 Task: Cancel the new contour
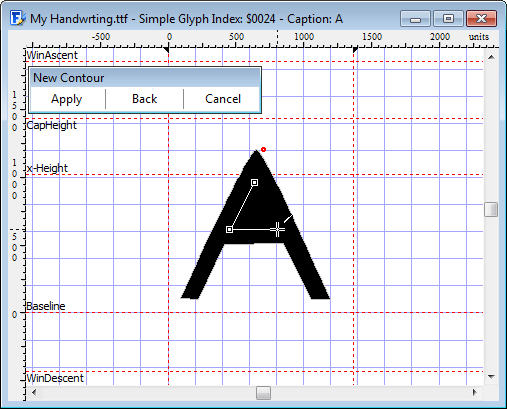click(223, 99)
